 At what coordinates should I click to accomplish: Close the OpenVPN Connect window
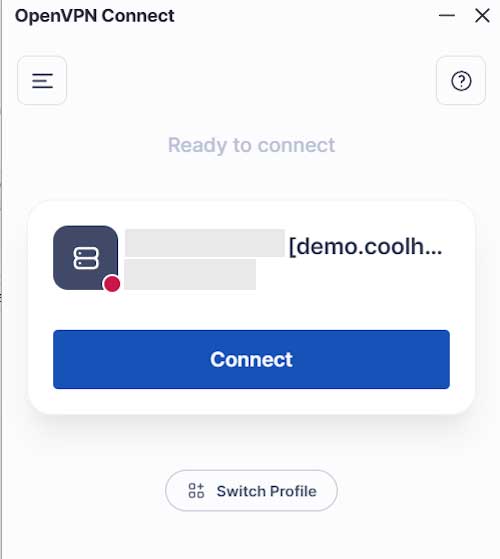[482, 16]
